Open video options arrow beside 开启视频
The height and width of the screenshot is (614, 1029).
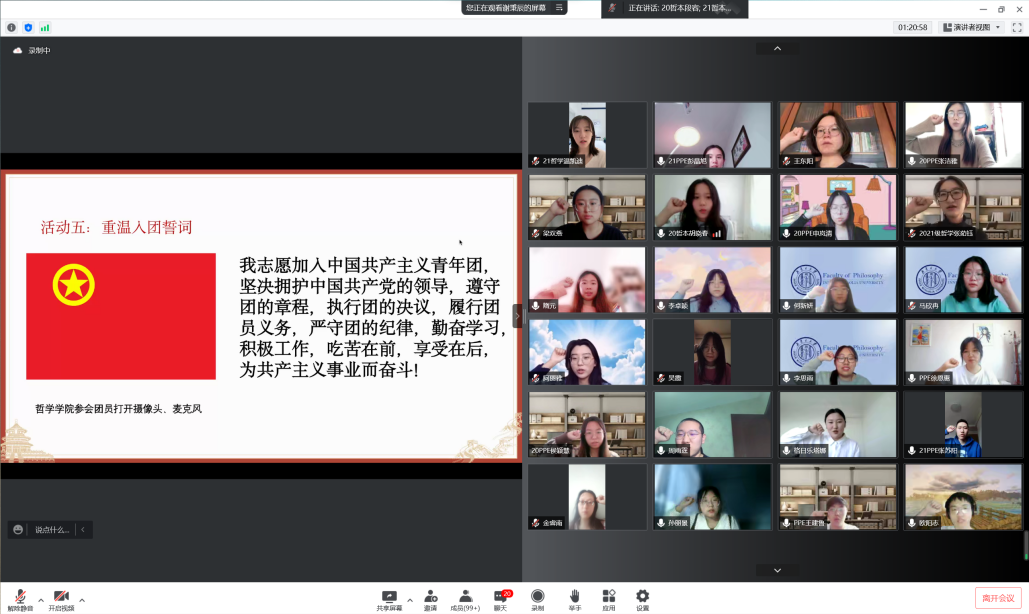(x=82, y=600)
